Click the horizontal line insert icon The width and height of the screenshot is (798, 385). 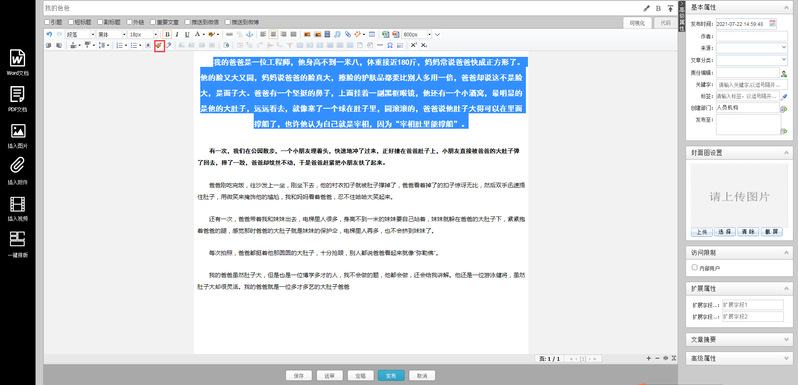pyautogui.click(x=380, y=45)
